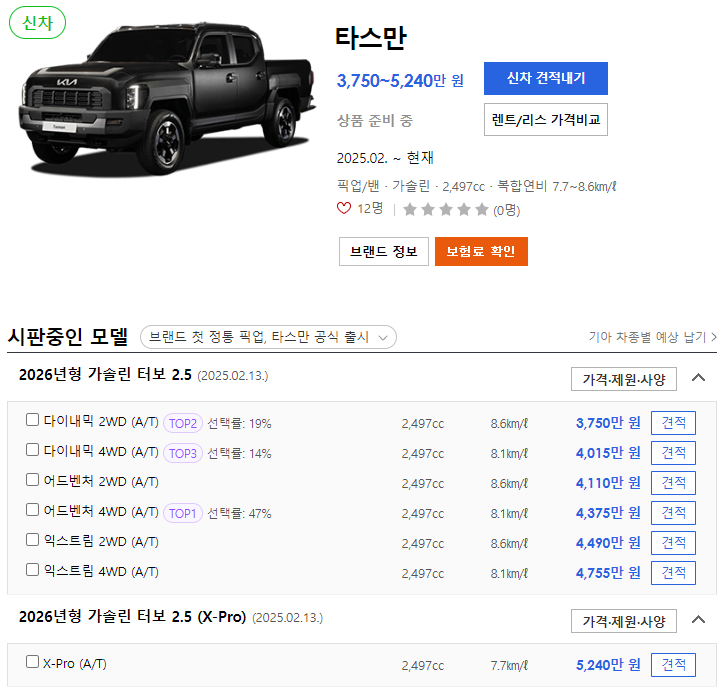Click the TOP1 badge
The height and width of the screenshot is (698, 727).
point(183,513)
